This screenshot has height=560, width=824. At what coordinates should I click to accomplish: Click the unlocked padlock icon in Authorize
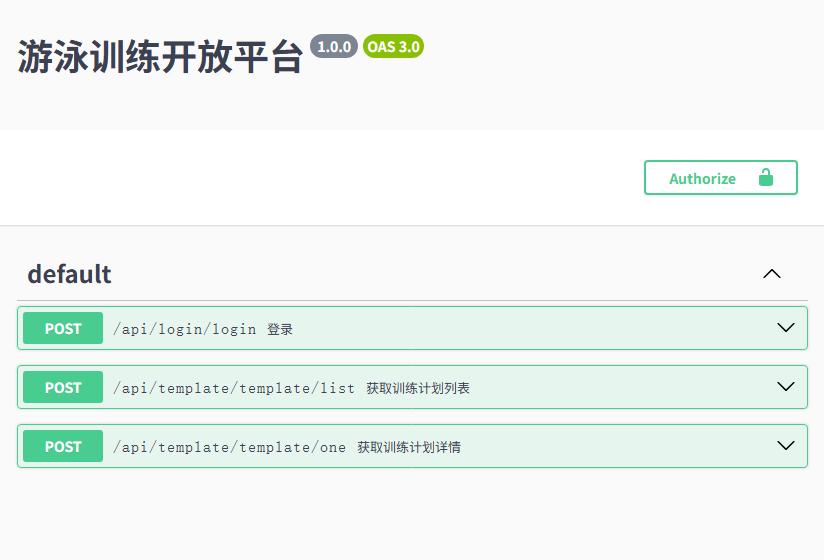tap(766, 178)
